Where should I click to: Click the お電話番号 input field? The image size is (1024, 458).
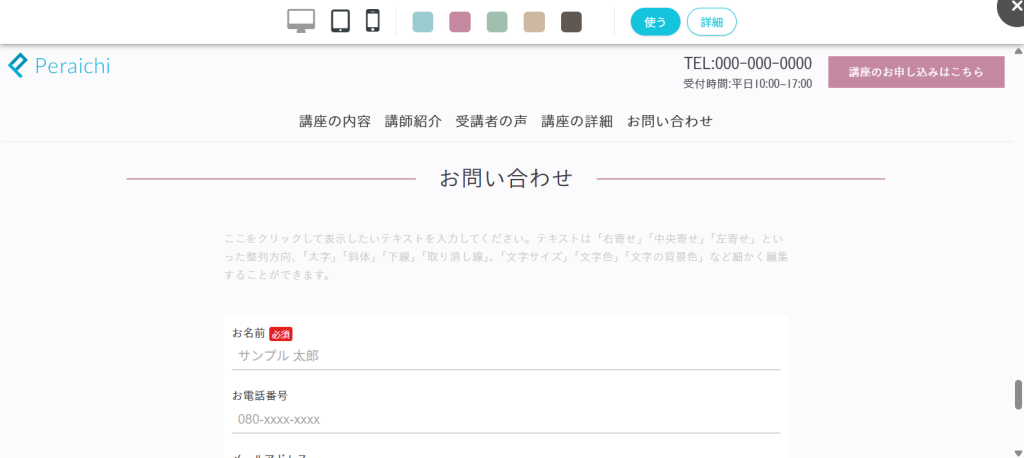click(x=506, y=419)
